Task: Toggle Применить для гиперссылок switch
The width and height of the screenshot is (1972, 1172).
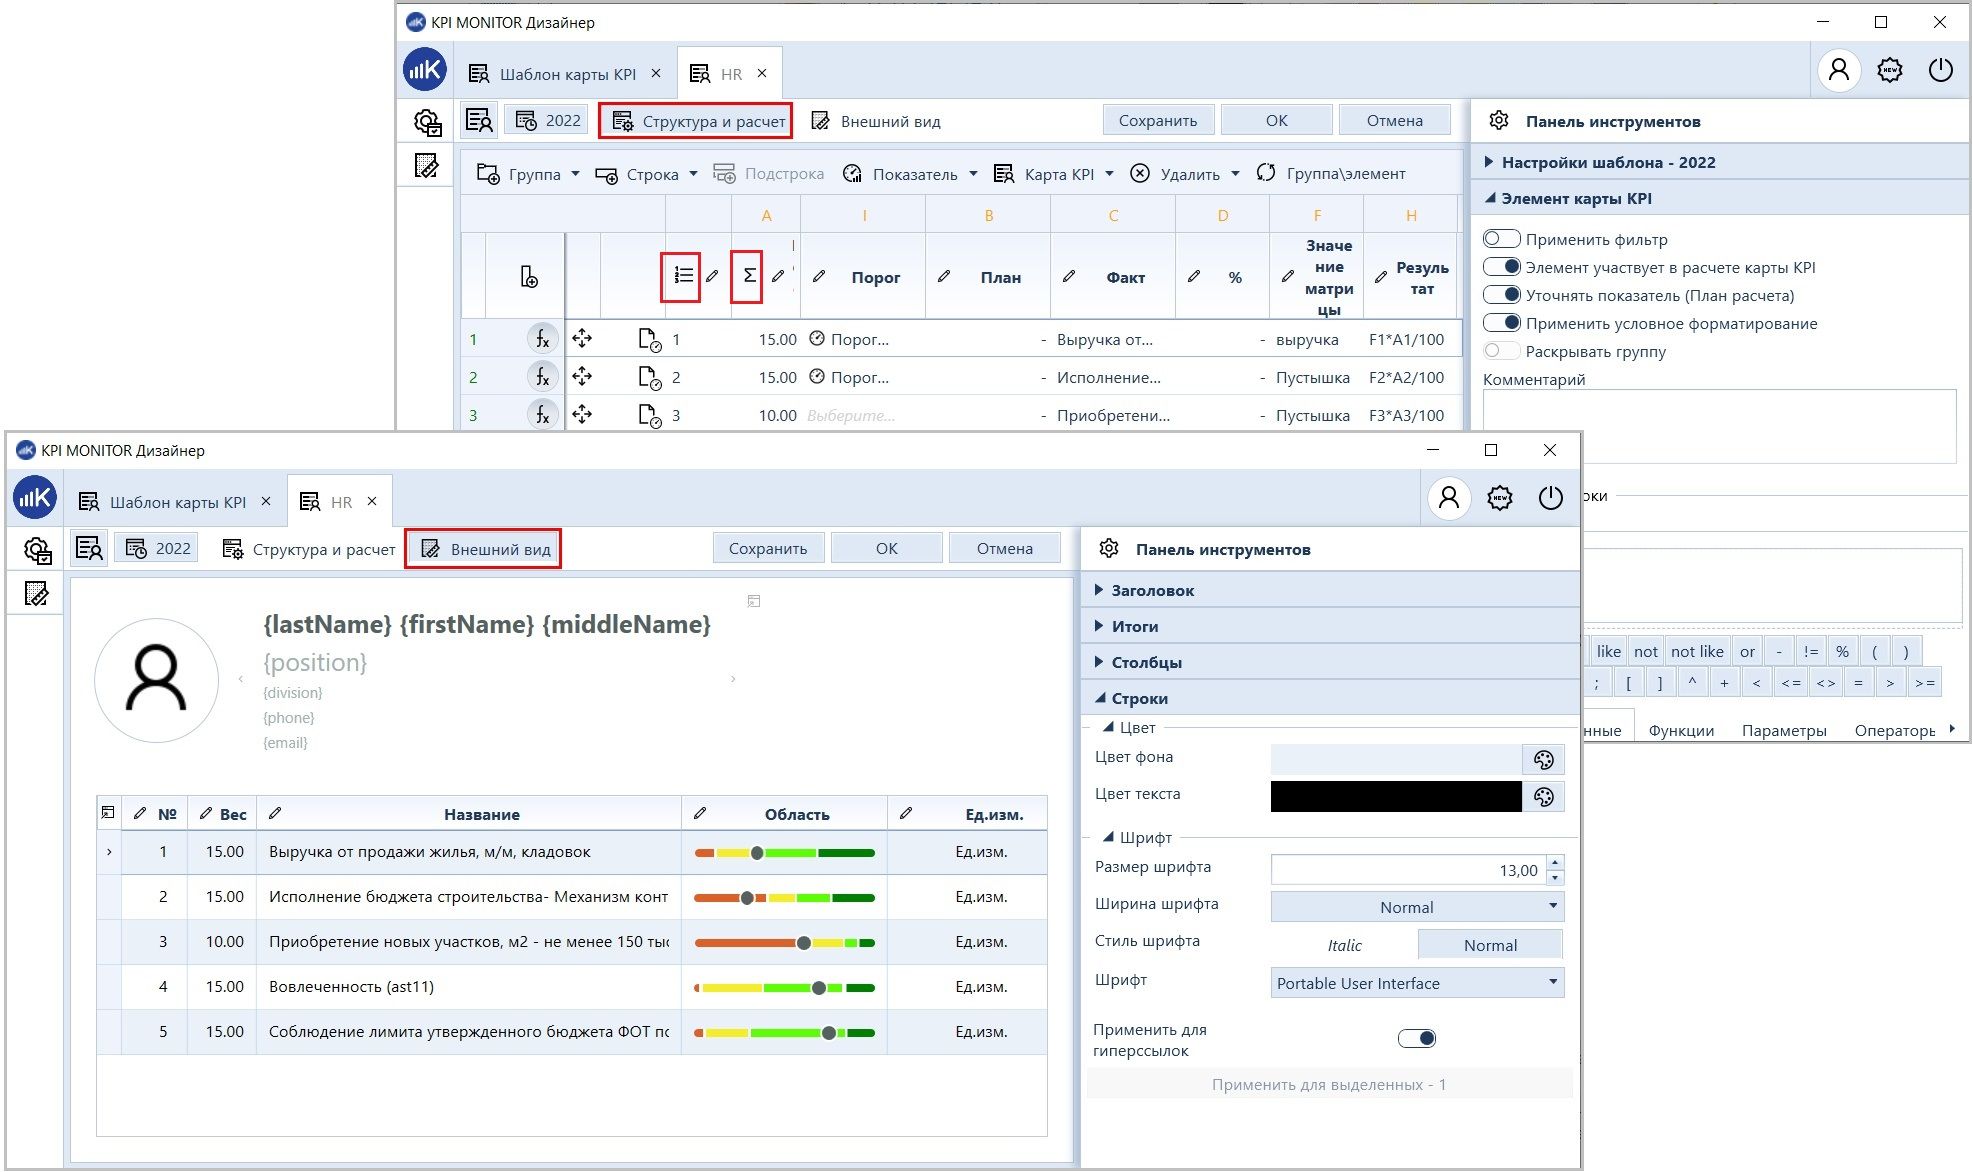Action: click(1417, 1038)
